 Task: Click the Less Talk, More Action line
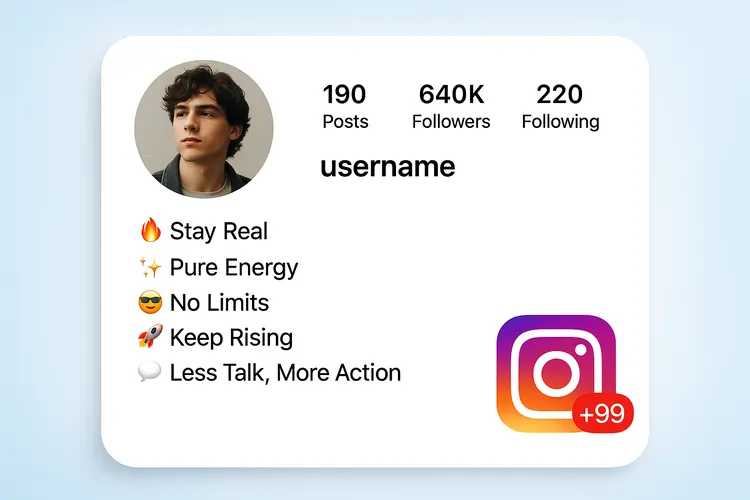click(269, 372)
